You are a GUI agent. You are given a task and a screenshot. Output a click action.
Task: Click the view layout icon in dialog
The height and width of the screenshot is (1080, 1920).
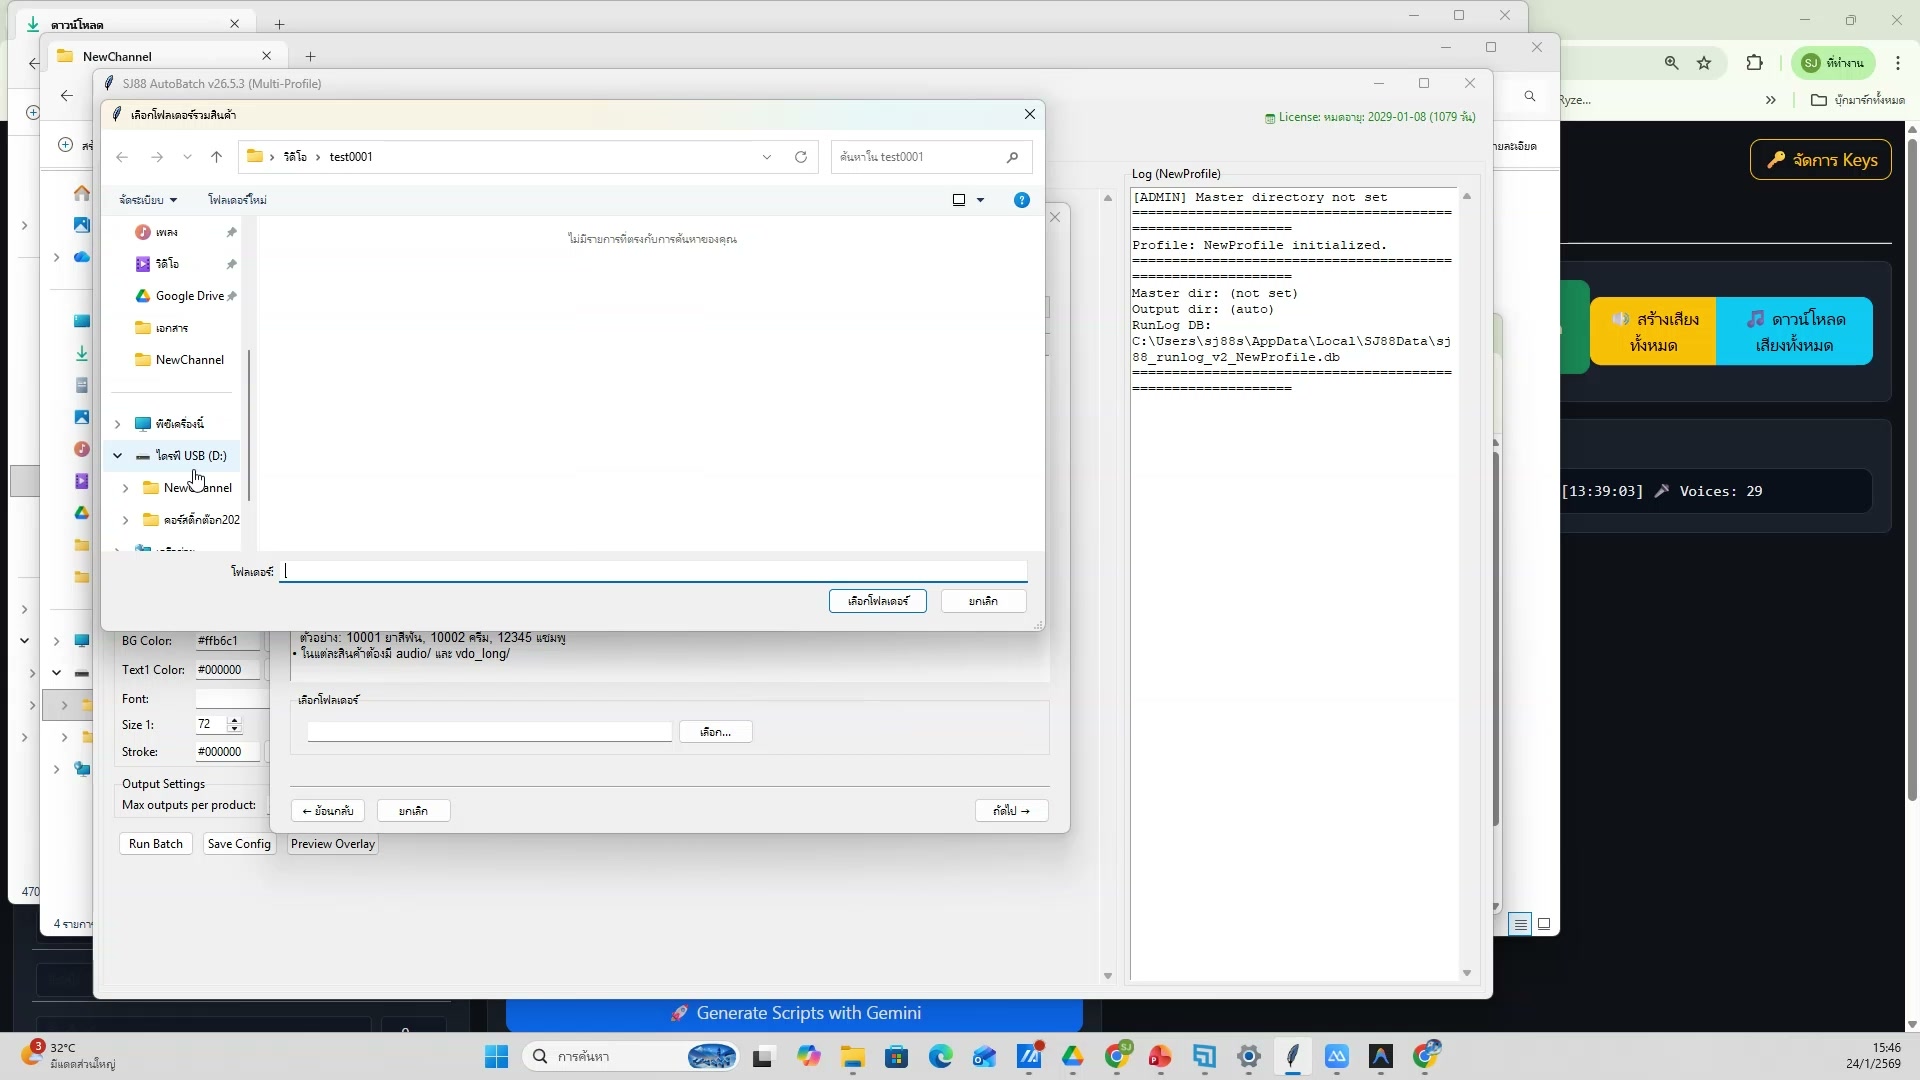[x=959, y=200]
